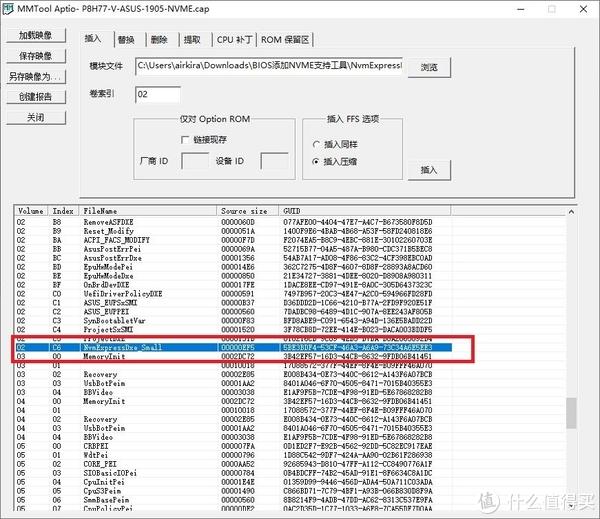Select the CpuS3Peim row

233,491
